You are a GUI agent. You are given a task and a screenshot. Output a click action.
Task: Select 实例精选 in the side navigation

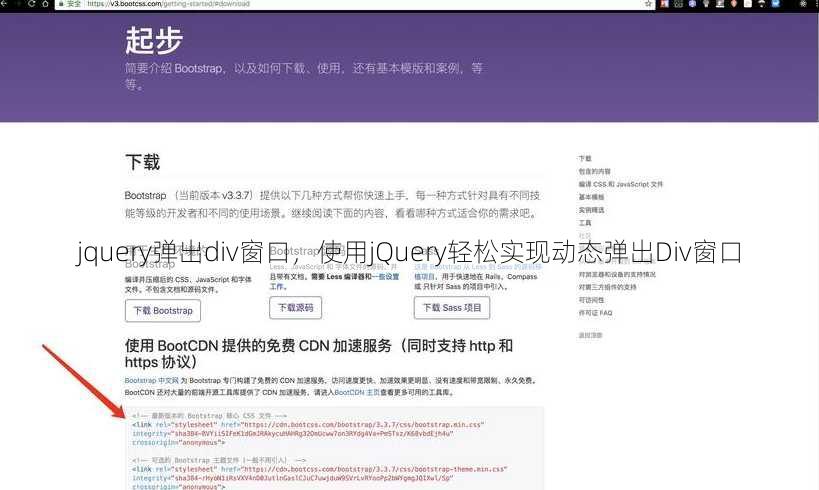(x=591, y=210)
